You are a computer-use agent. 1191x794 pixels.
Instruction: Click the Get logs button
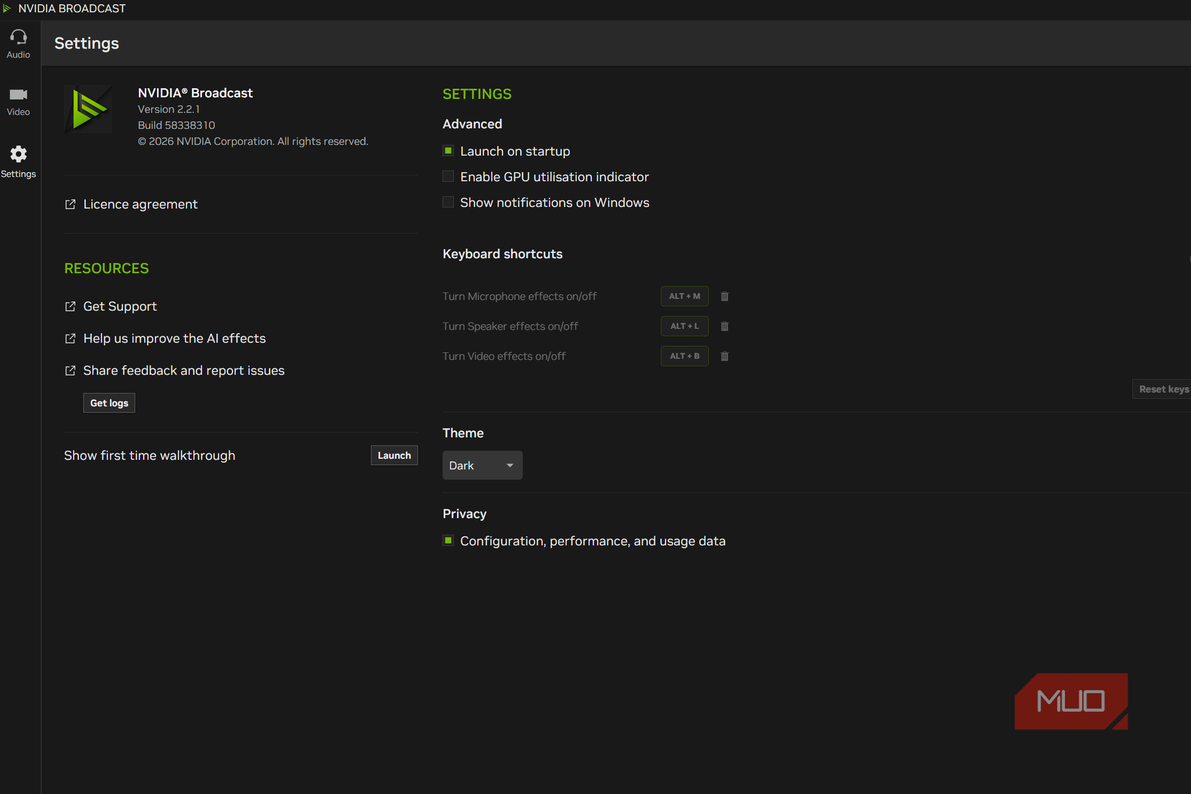[x=109, y=403]
